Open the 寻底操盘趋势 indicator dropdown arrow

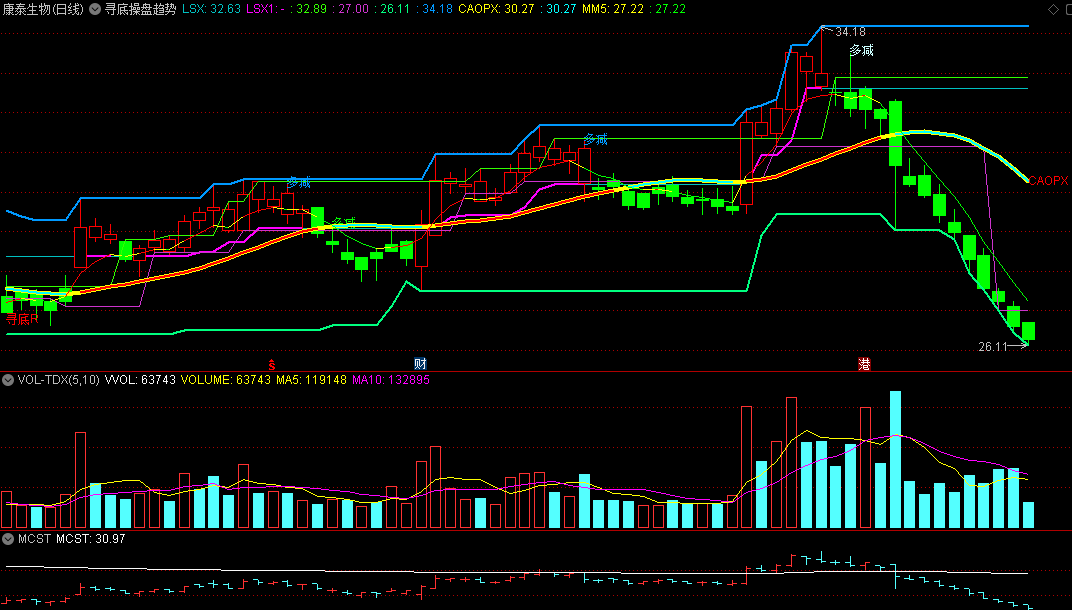(95, 9)
